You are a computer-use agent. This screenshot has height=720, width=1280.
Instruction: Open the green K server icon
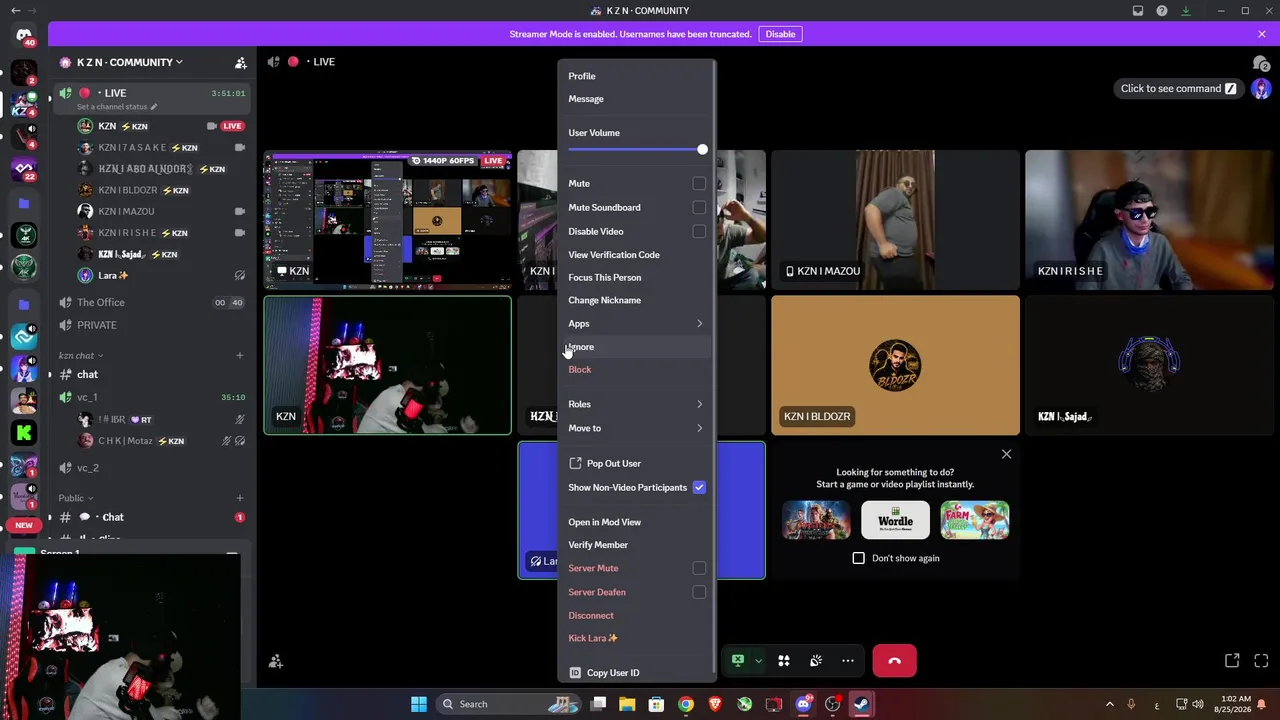[24, 432]
